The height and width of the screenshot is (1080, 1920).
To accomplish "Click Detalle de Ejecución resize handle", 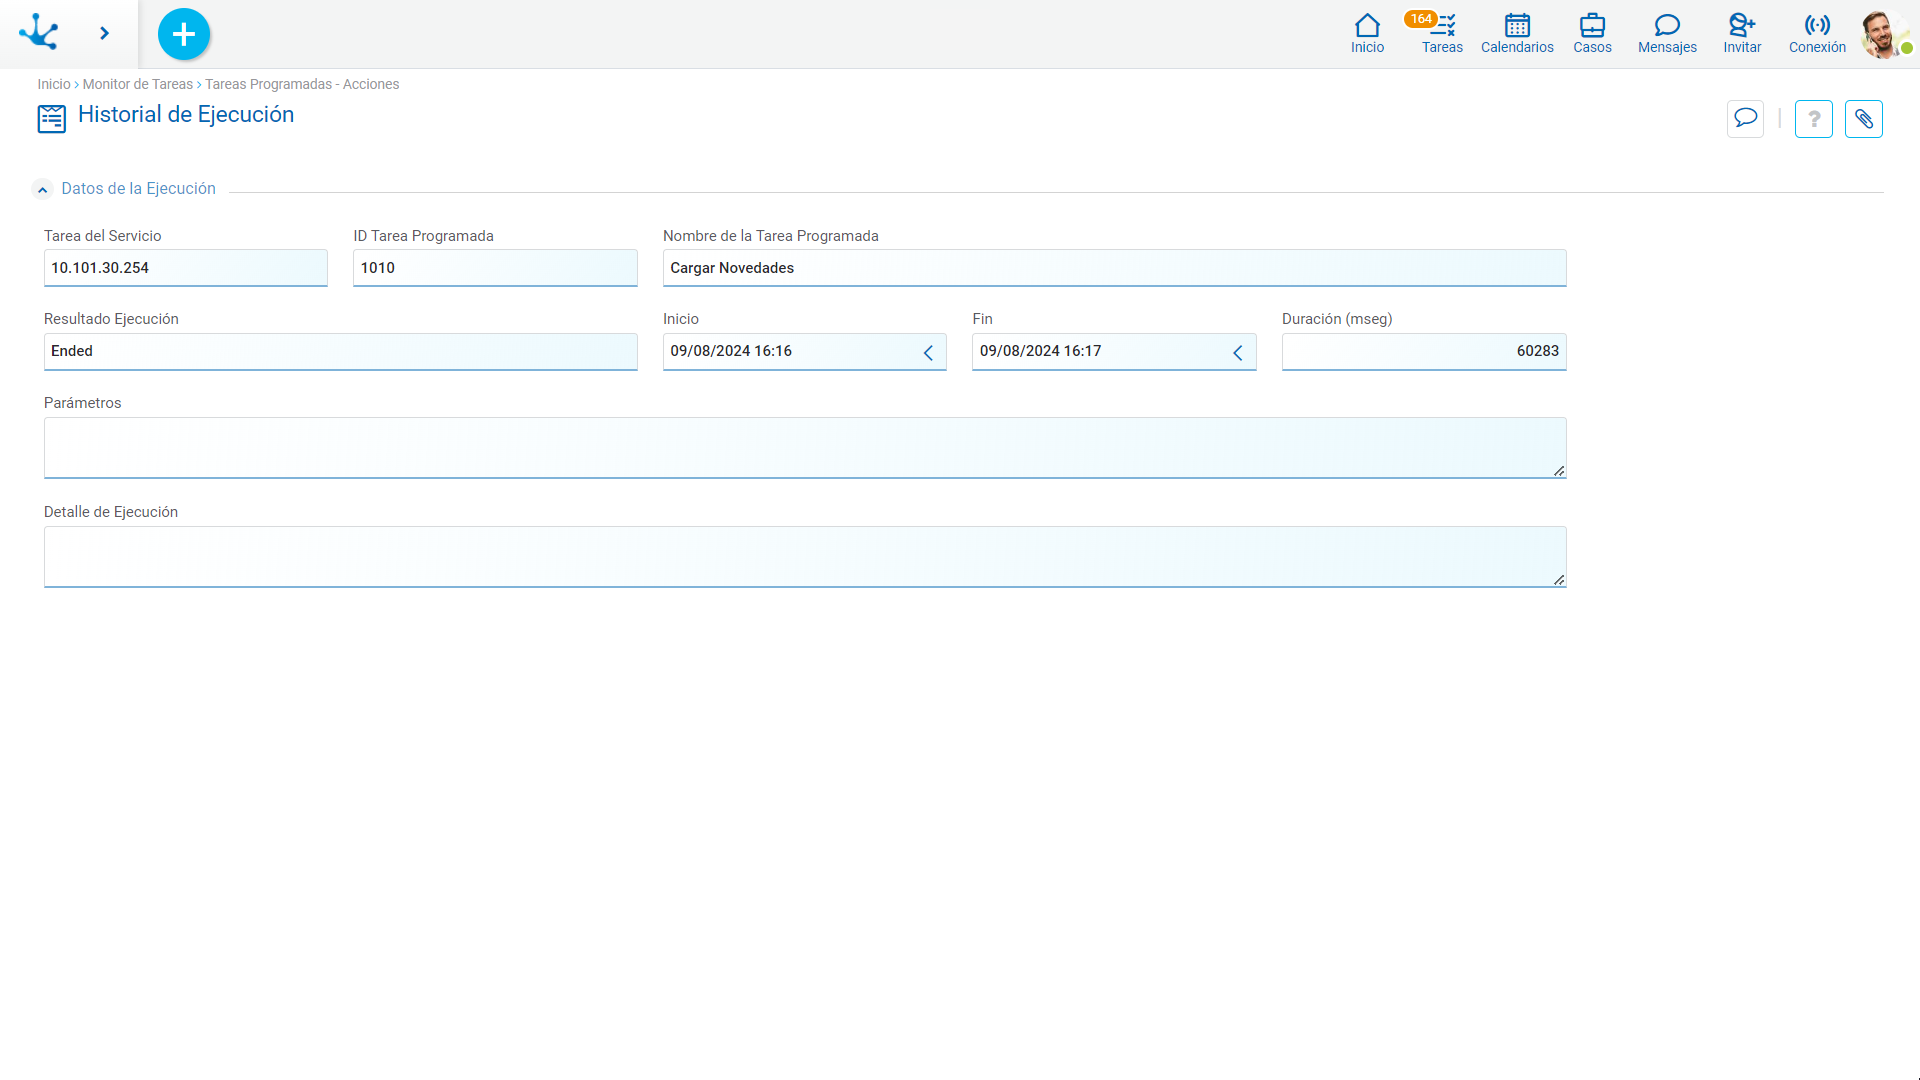I will coord(1559,580).
